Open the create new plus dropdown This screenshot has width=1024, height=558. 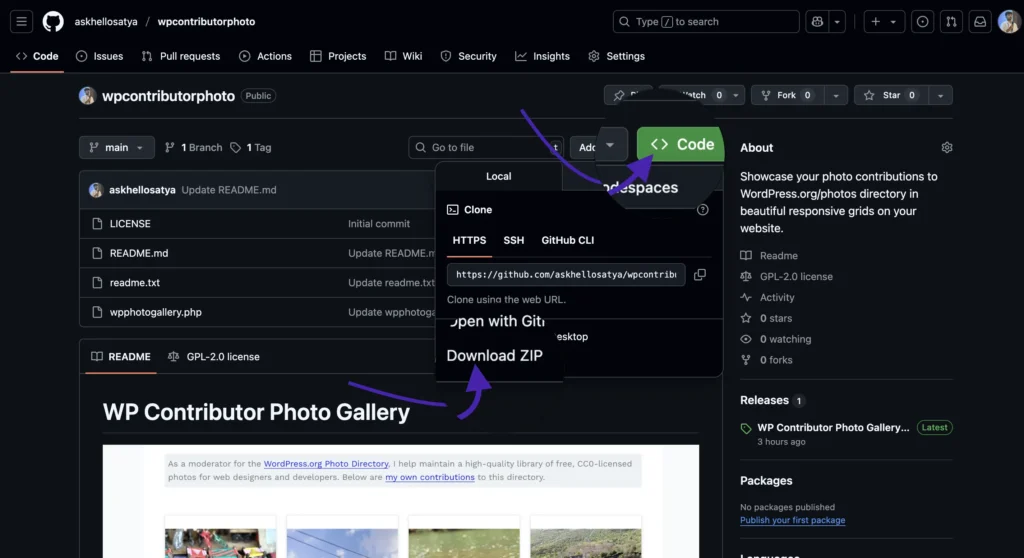[883, 21]
